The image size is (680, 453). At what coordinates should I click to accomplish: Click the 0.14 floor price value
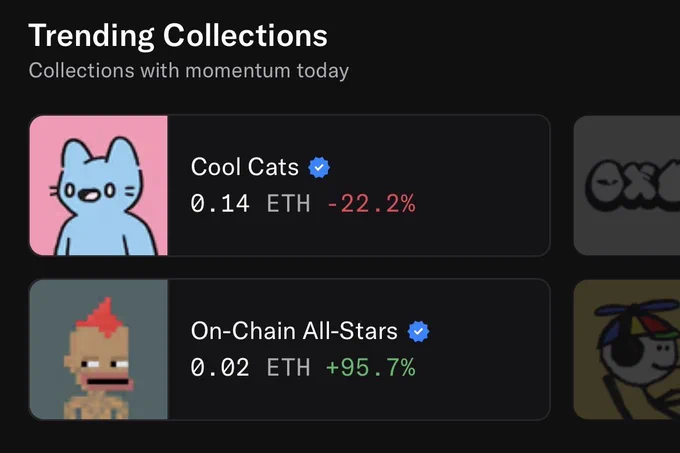(x=220, y=203)
